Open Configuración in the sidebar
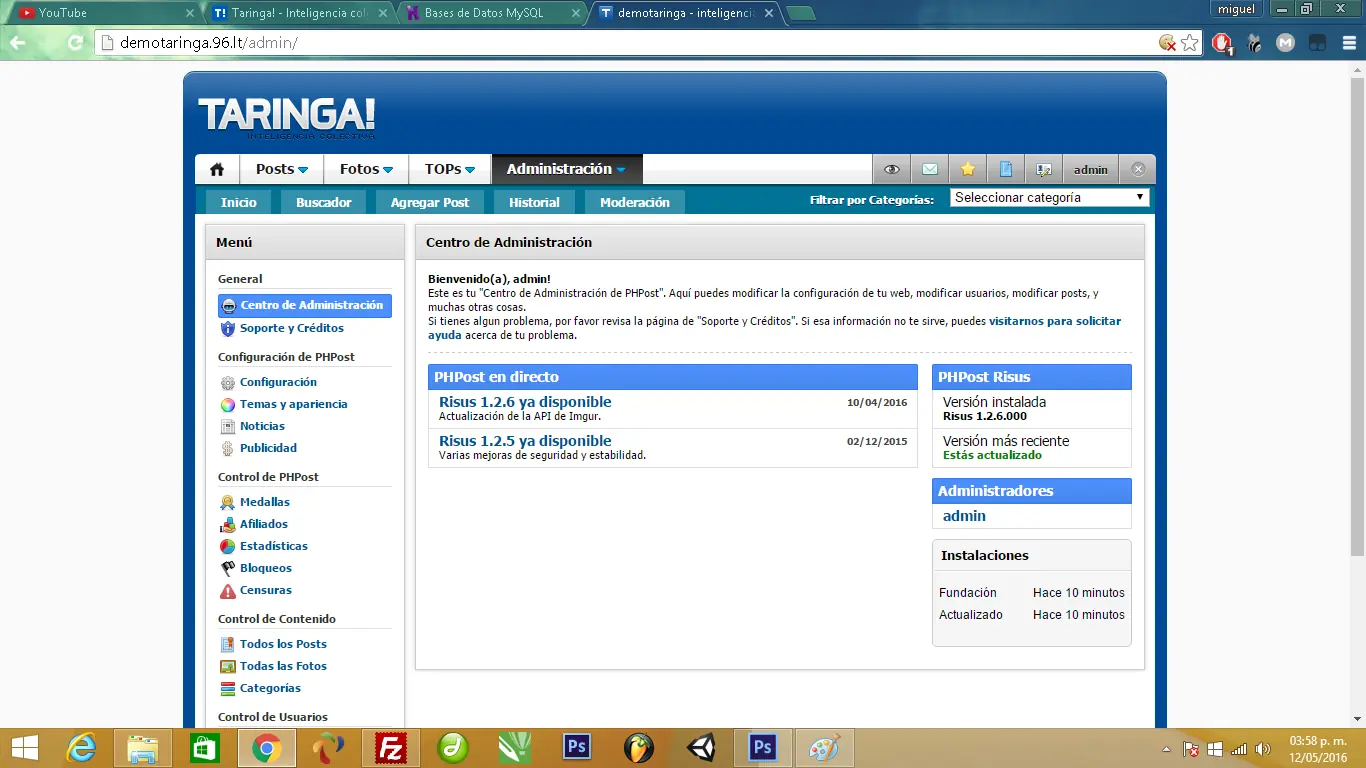 tap(278, 382)
